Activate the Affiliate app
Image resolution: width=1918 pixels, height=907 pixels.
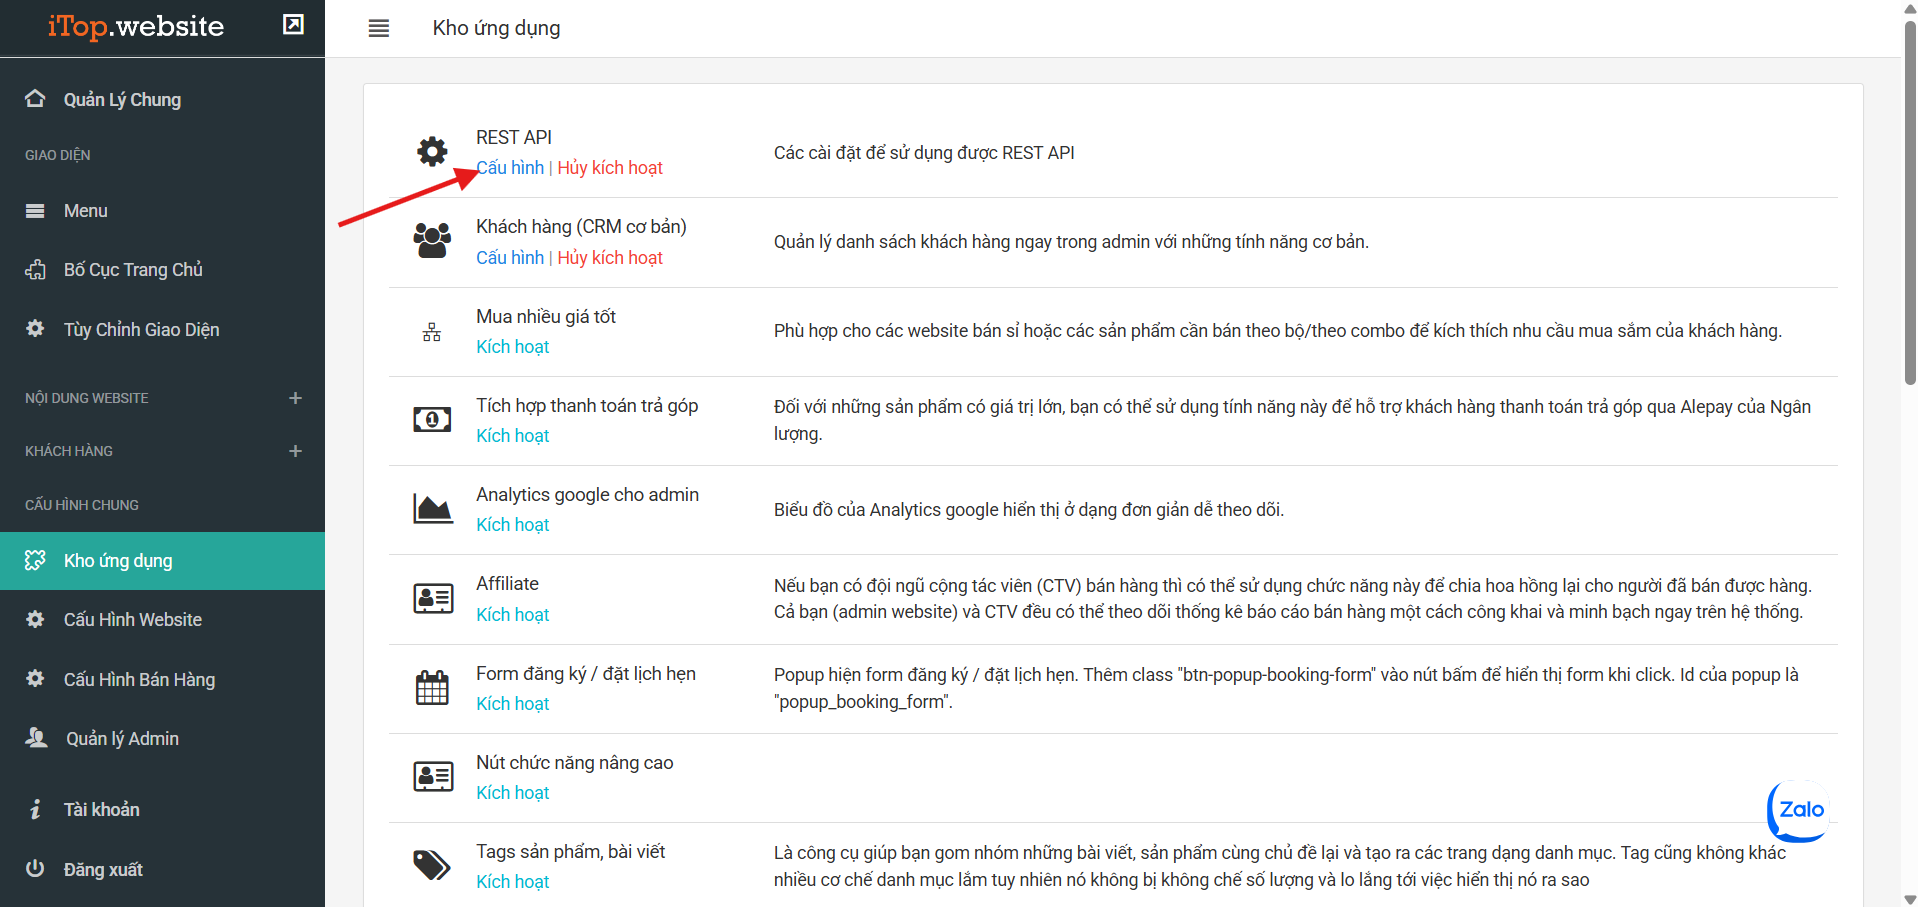pos(512,615)
